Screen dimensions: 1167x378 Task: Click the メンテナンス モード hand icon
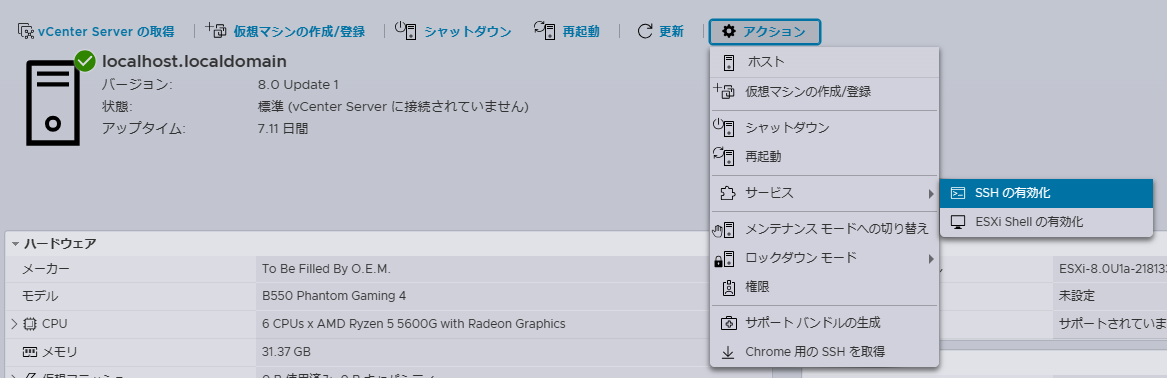[724, 229]
